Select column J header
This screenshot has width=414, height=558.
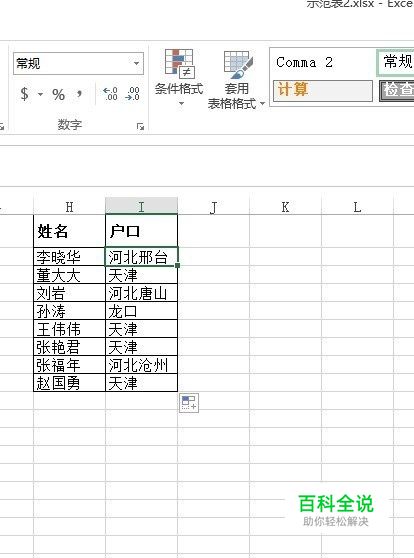(214, 206)
